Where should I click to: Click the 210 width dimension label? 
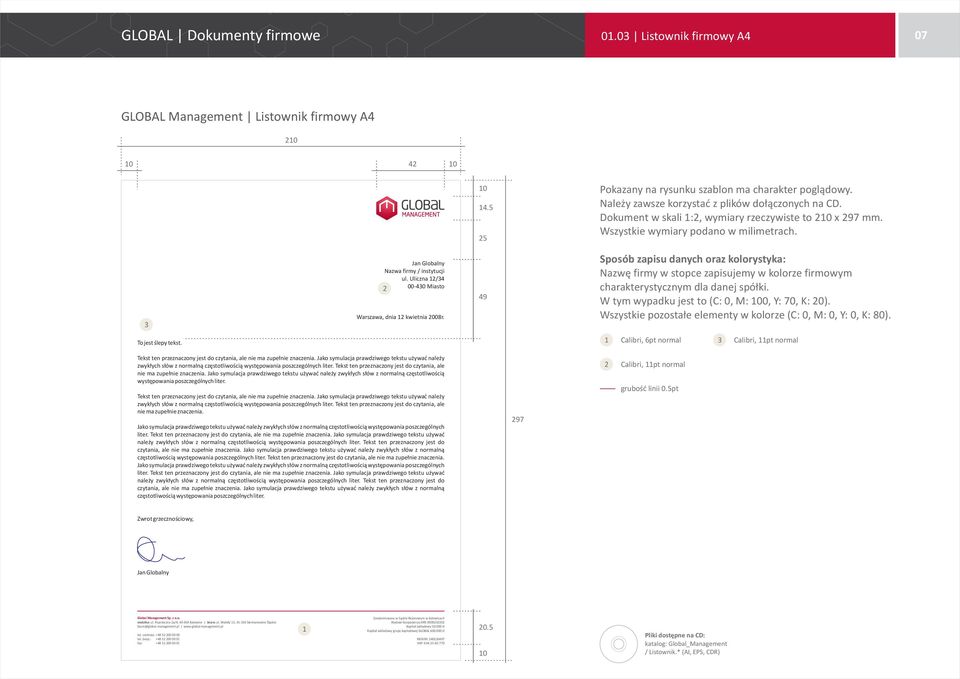(x=291, y=140)
